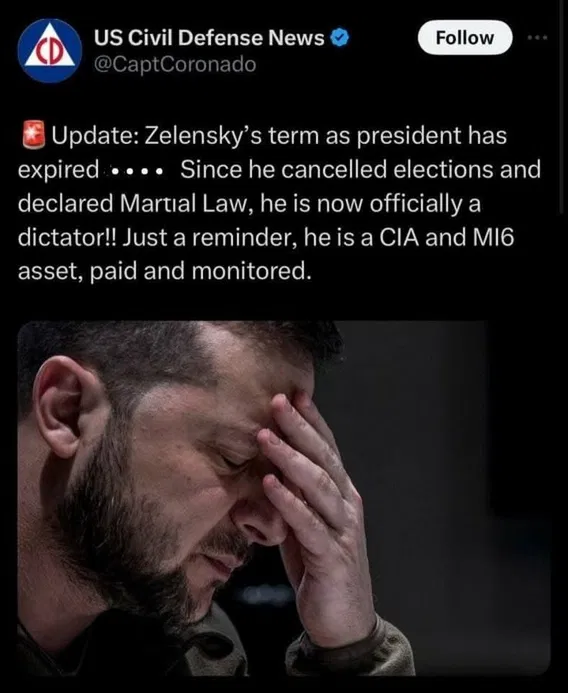Open the attached photo of the man
The height and width of the screenshot is (693, 568).
[x=284, y=498]
